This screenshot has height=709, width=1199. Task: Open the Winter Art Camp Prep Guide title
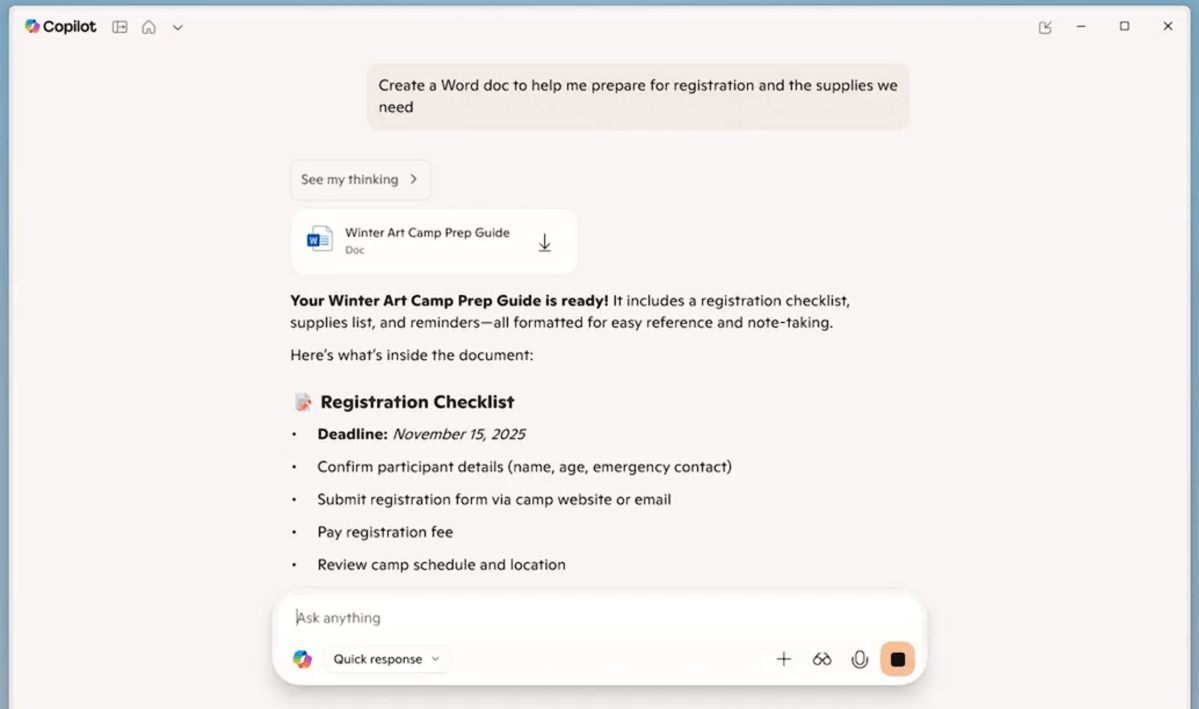click(x=427, y=233)
